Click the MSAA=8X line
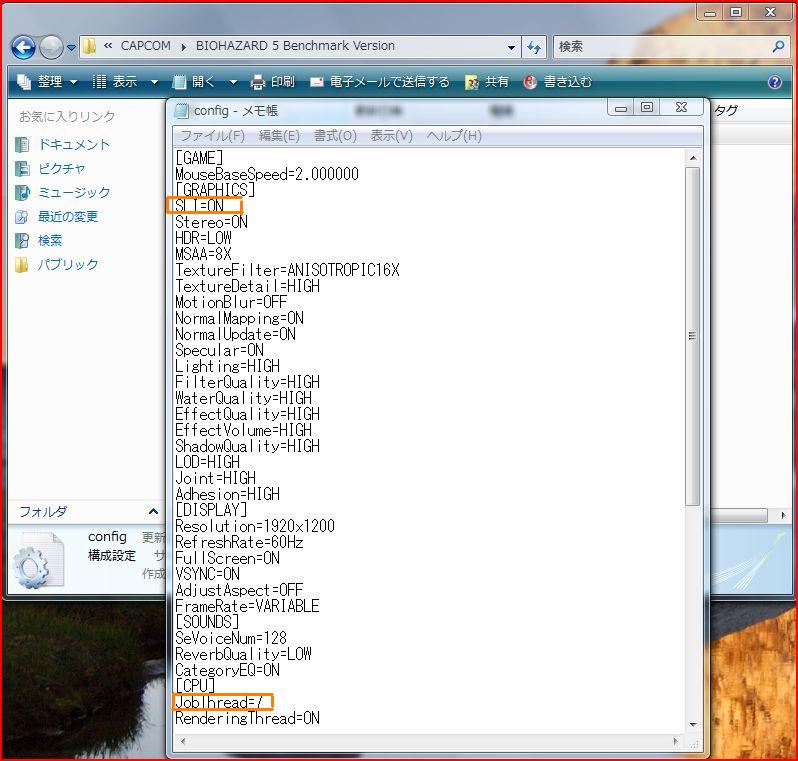 coord(203,254)
